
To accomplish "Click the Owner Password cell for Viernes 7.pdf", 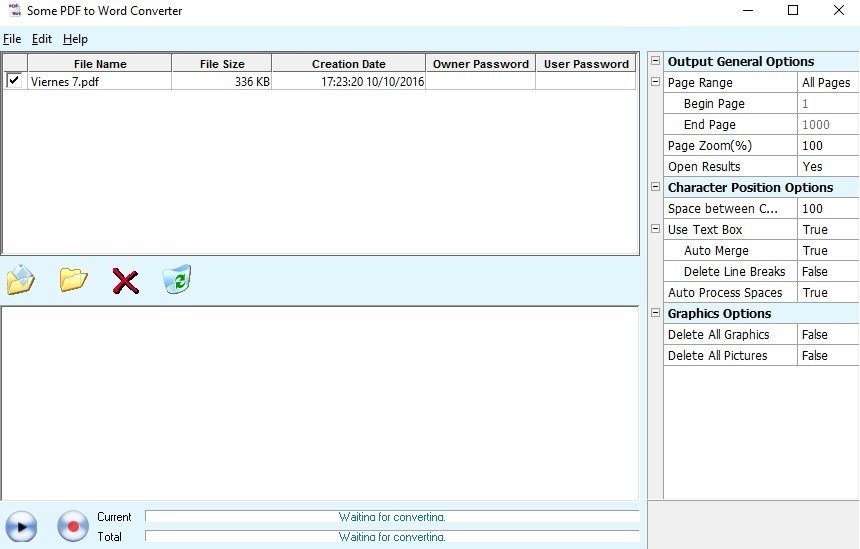I will [480, 81].
